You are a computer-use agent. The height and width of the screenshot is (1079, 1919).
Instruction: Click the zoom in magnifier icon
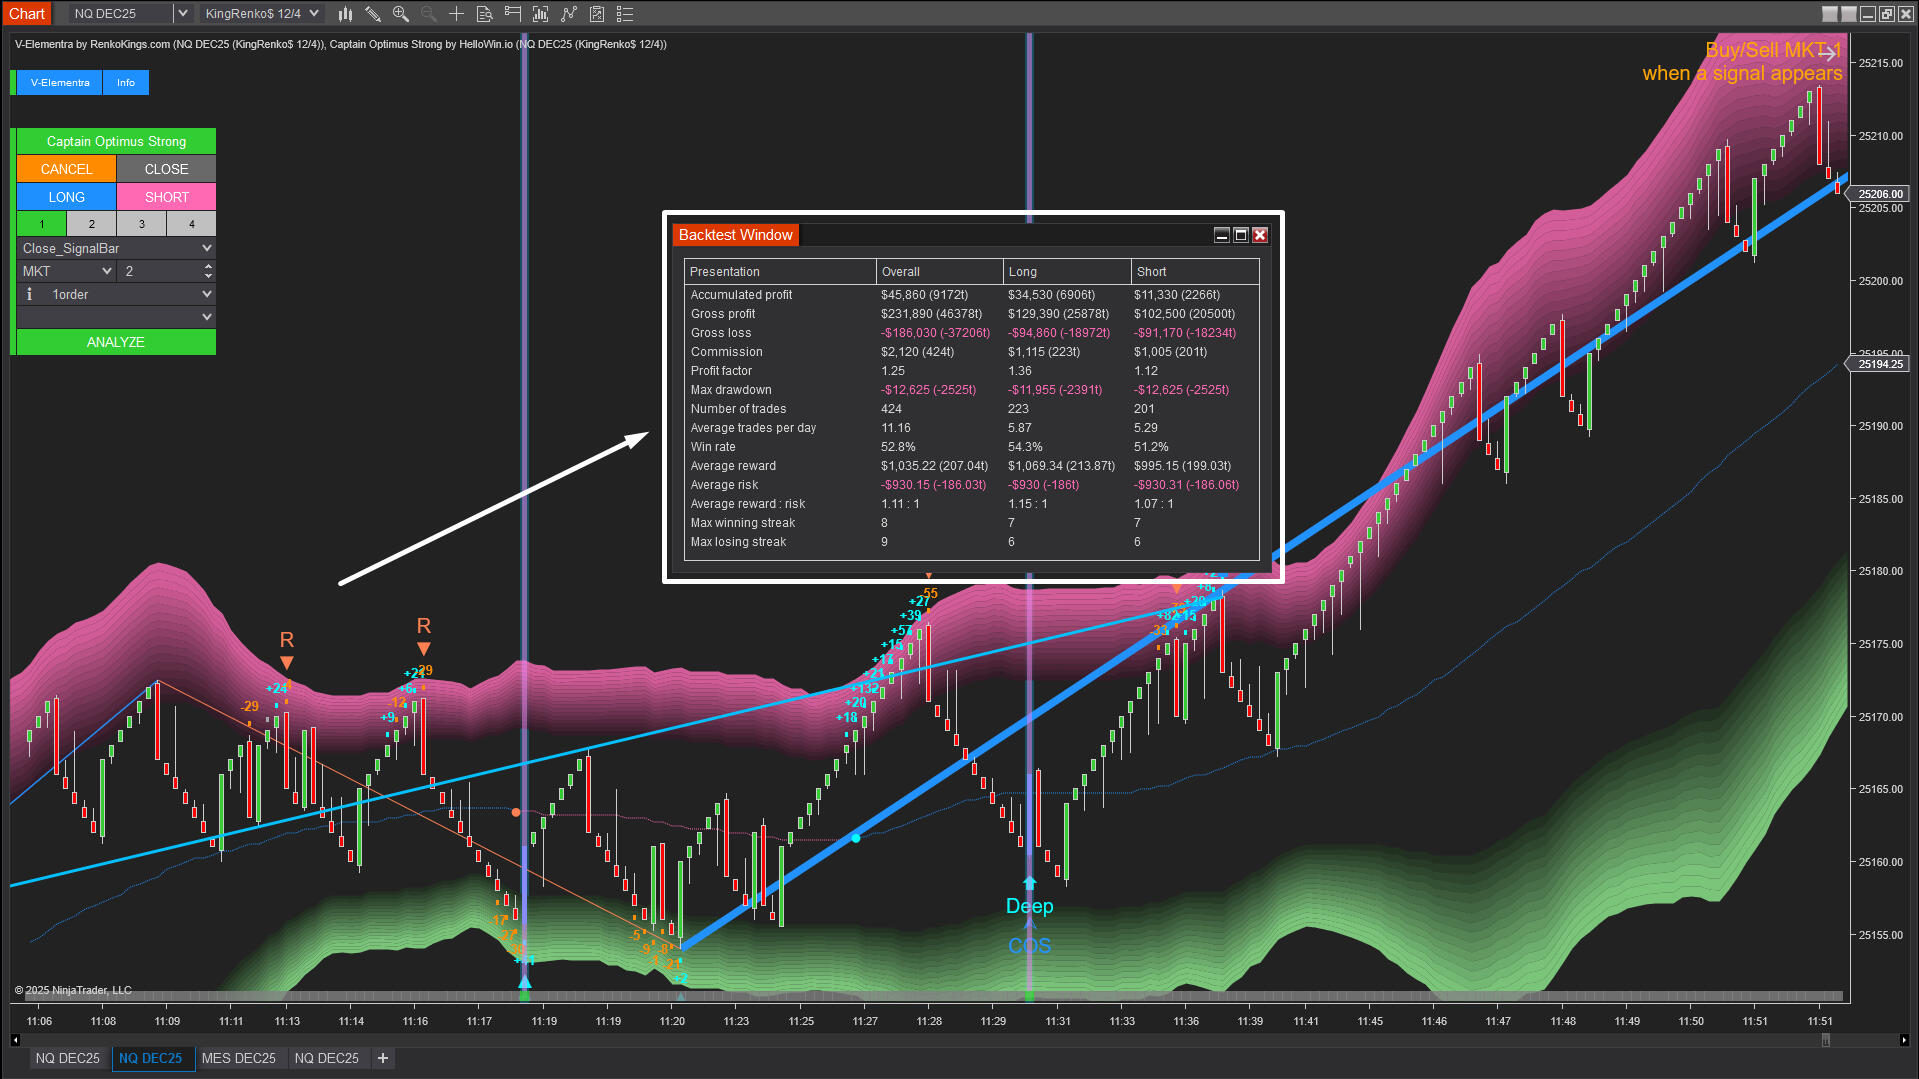[401, 14]
